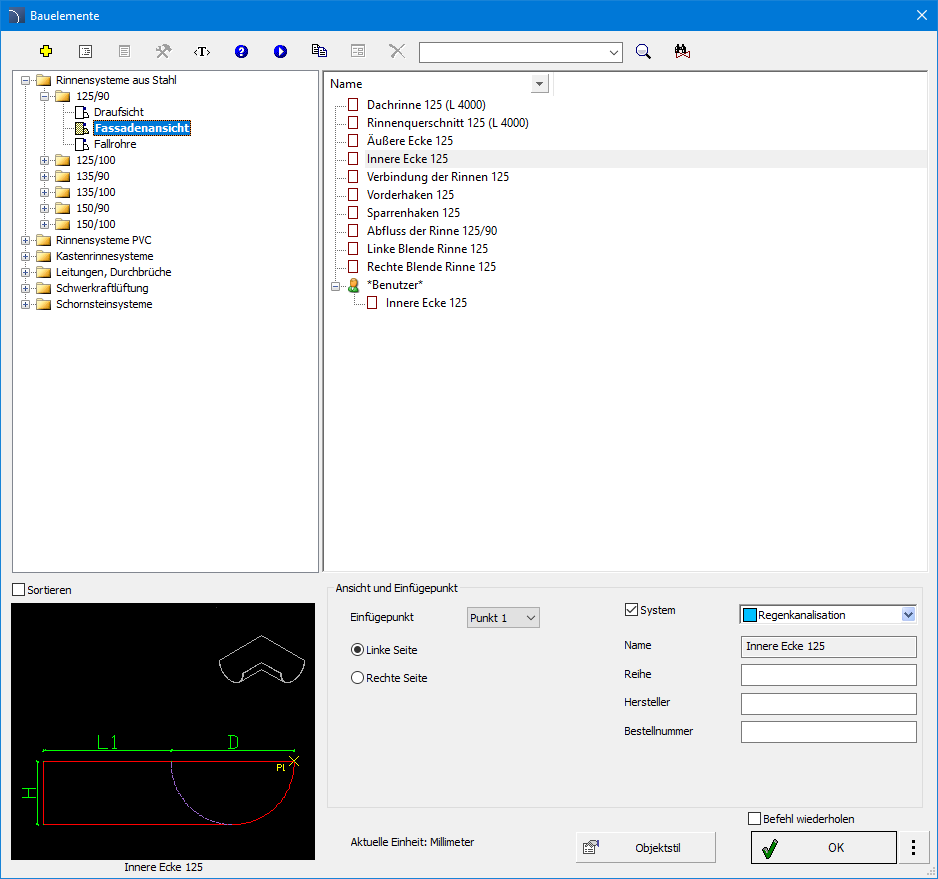Expand the Rinnensysteme PVC folder
The image size is (938, 879).
(26, 240)
